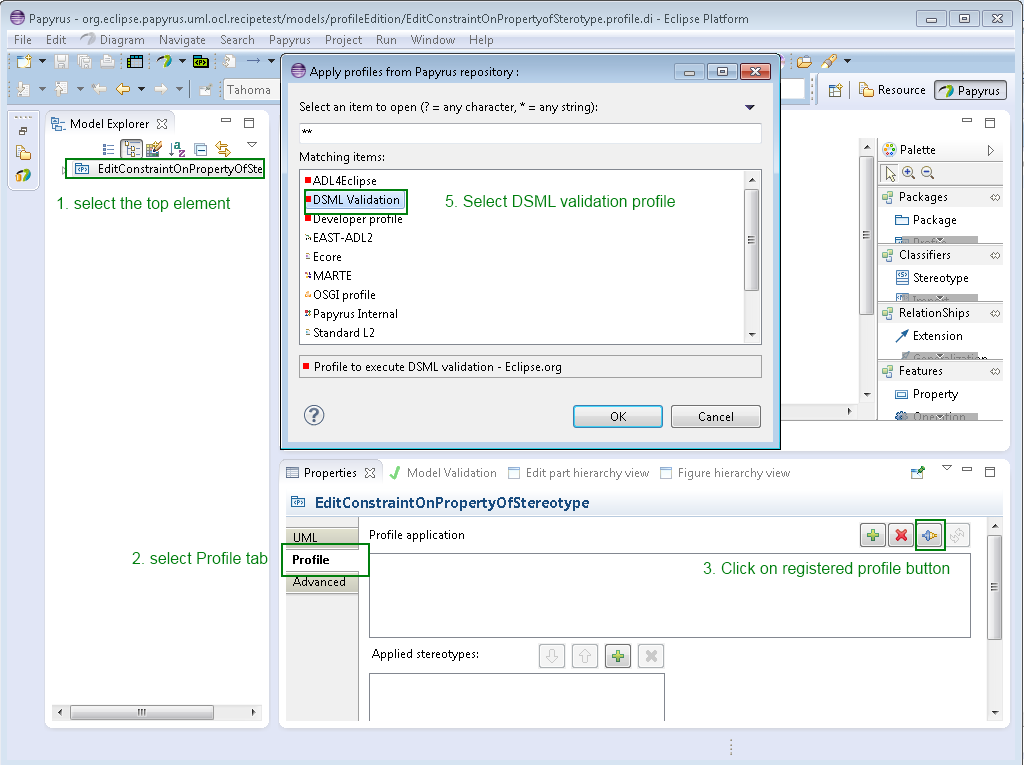
Task: Toggle the tree hierarchy view in Model Explorer
Action: click(131, 149)
